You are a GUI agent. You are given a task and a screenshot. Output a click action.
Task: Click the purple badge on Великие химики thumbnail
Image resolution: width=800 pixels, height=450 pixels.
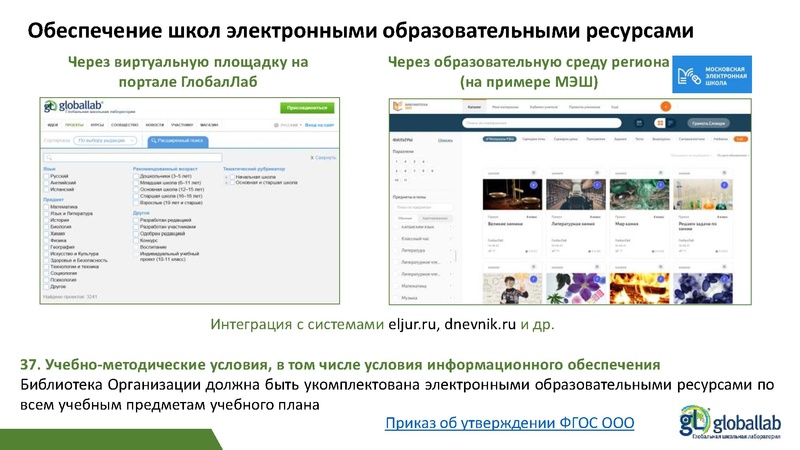(x=534, y=185)
